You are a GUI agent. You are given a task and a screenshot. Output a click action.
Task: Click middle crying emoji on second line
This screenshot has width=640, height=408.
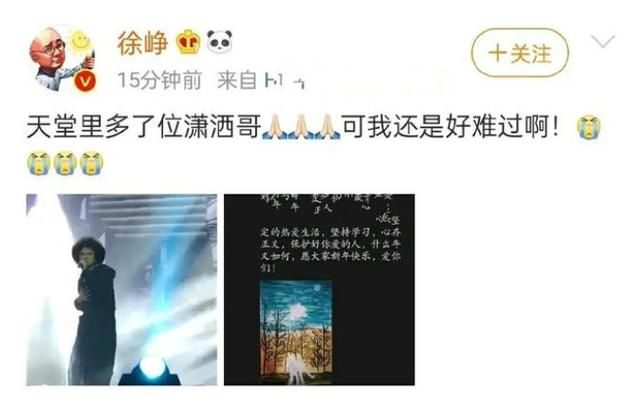click(65, 163)
